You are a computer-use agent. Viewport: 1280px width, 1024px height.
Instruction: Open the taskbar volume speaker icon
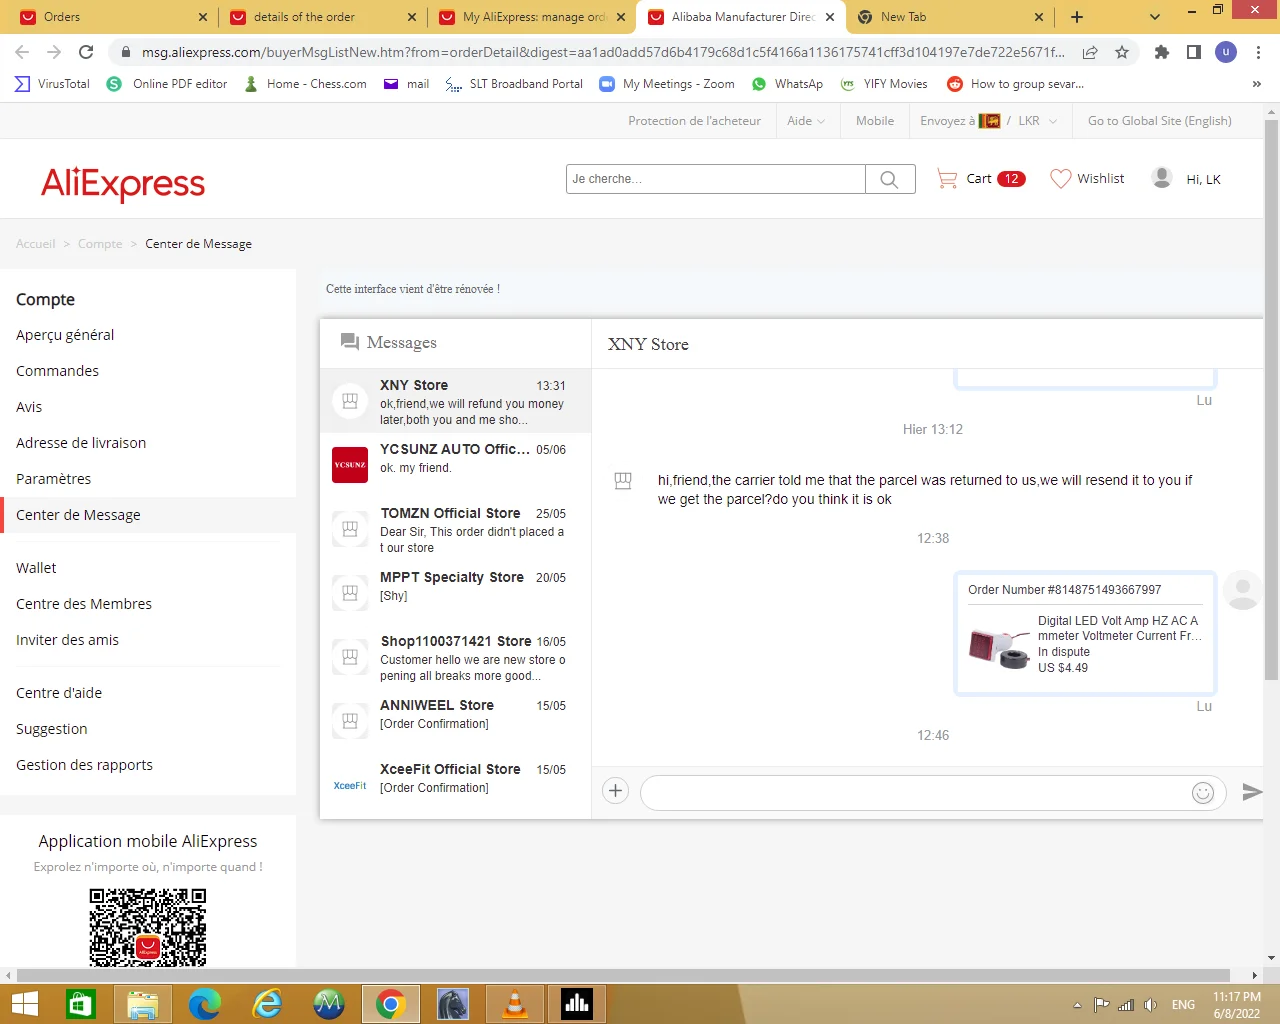tap(1151, 1005)
